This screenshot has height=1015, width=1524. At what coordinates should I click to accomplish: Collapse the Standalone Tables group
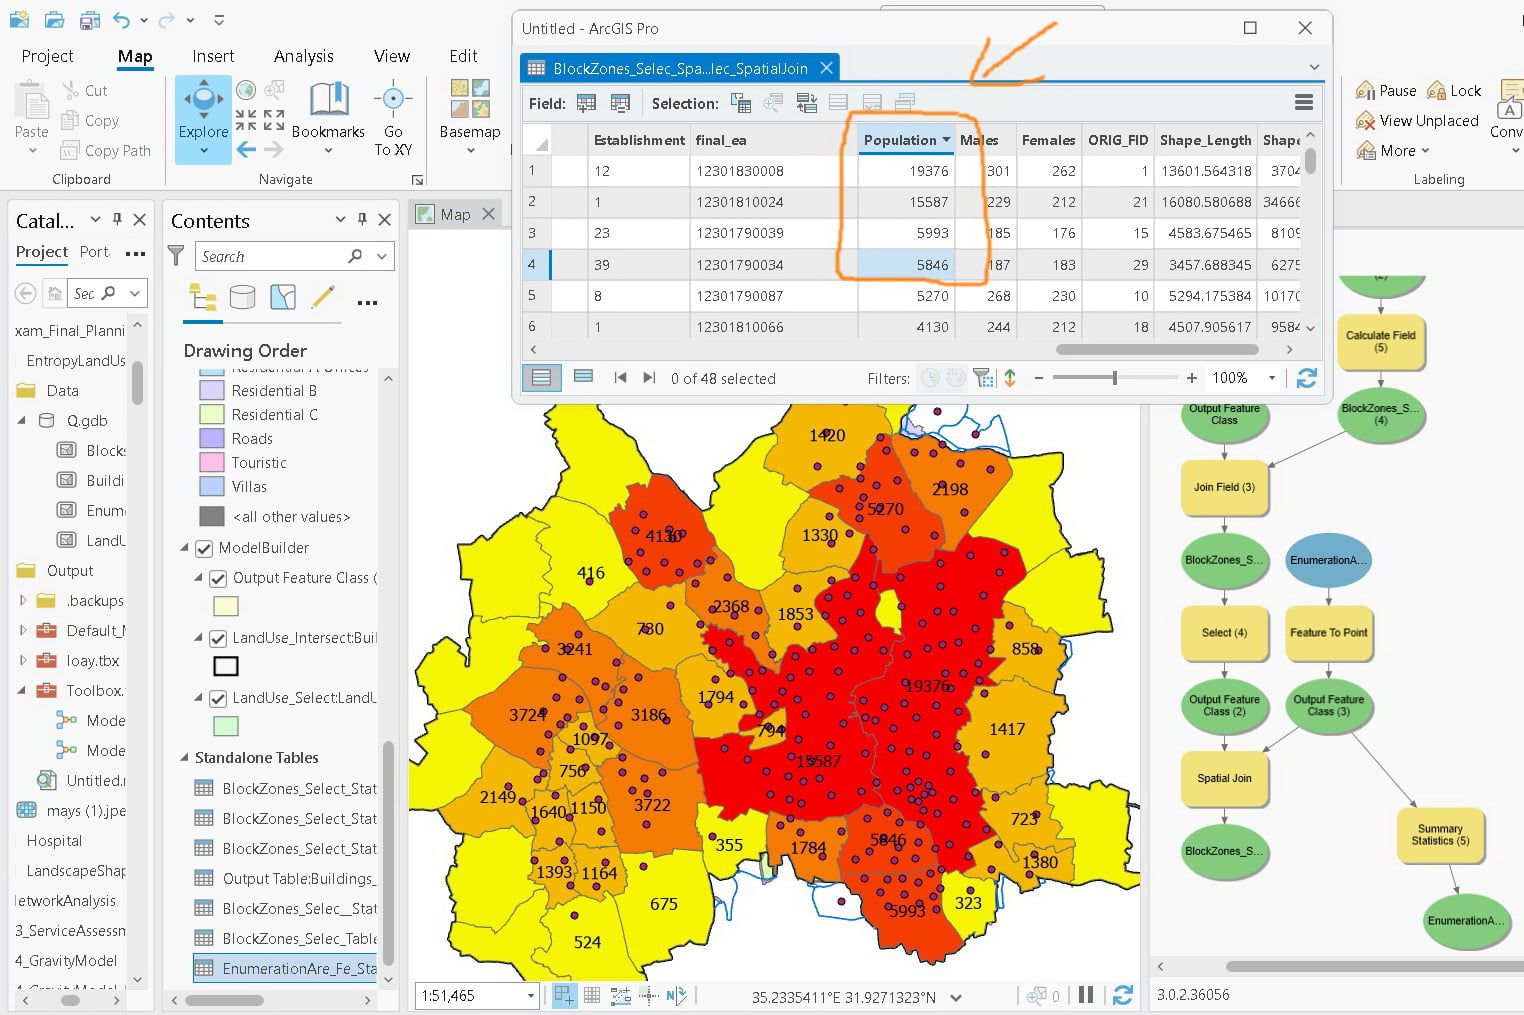point(184,758)
